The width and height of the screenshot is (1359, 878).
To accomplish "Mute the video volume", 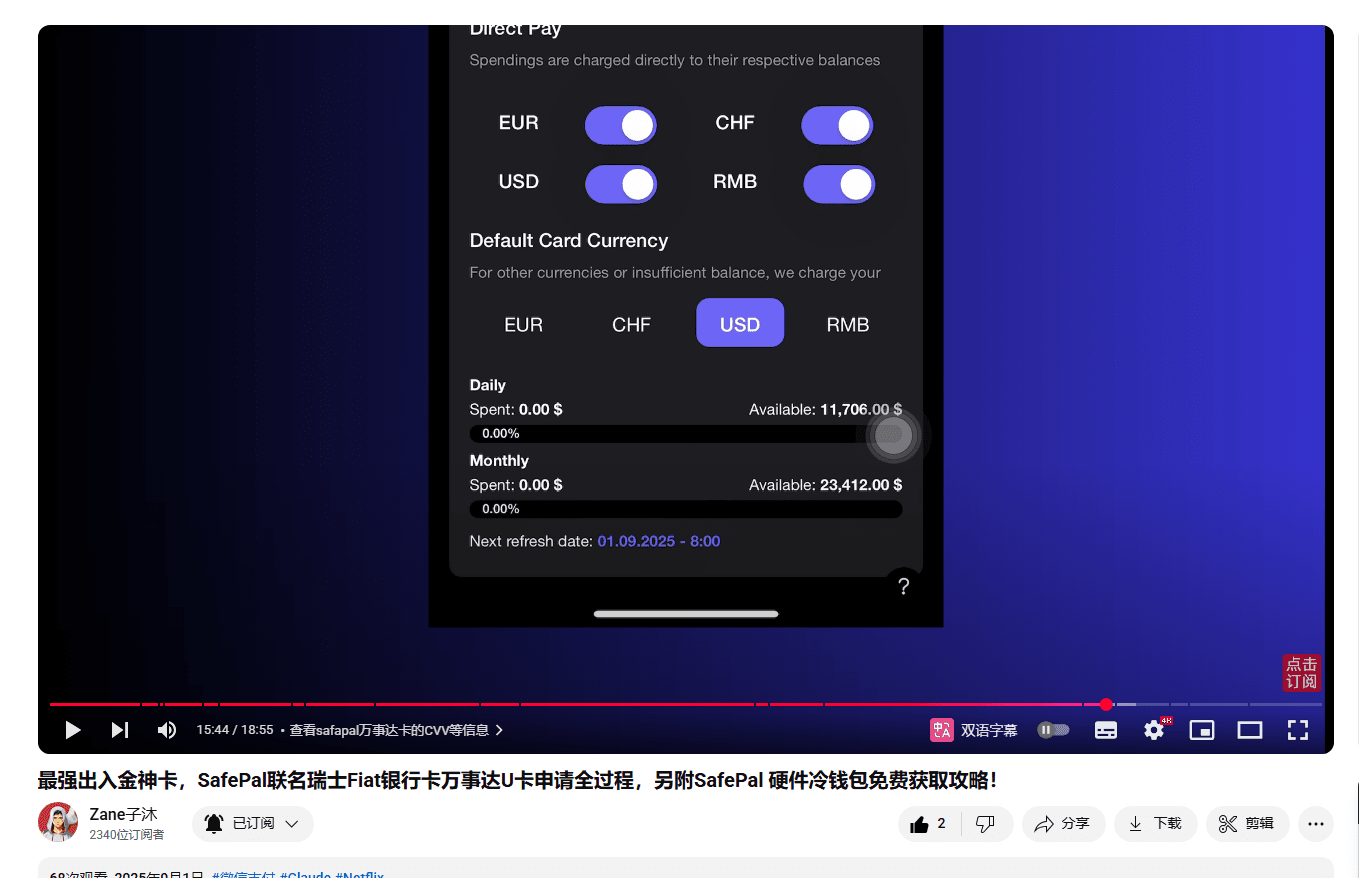I will [x=167, y=730].
